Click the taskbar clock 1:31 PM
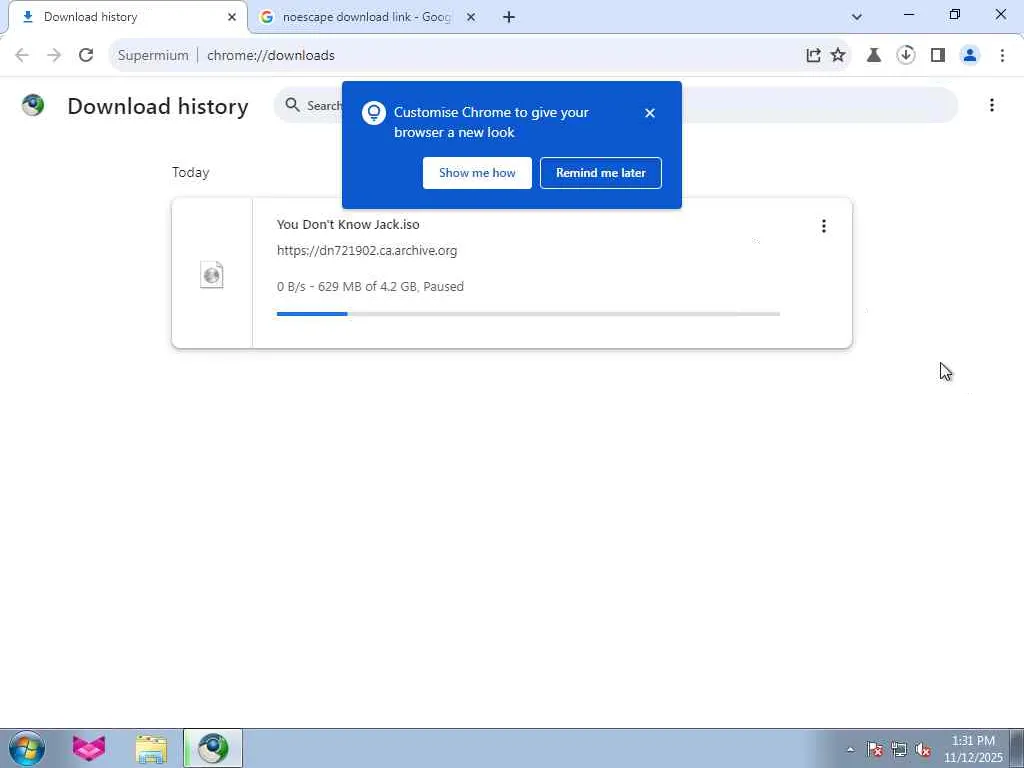Image resolution: width=1024 pixels, height=768 pixels. (x=973, y=749)
